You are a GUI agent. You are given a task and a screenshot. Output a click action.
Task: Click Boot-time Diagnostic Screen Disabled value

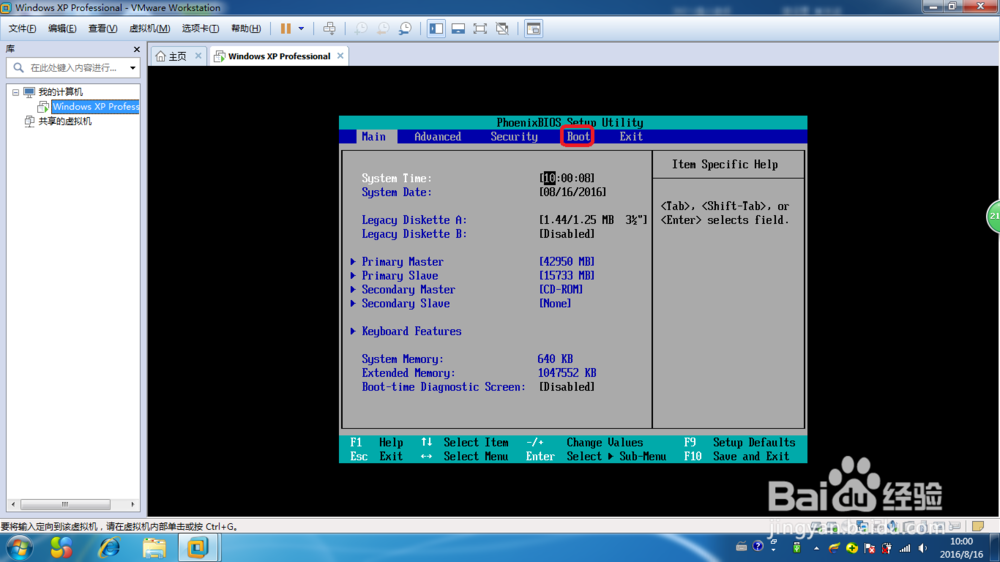tap(567, 387)
